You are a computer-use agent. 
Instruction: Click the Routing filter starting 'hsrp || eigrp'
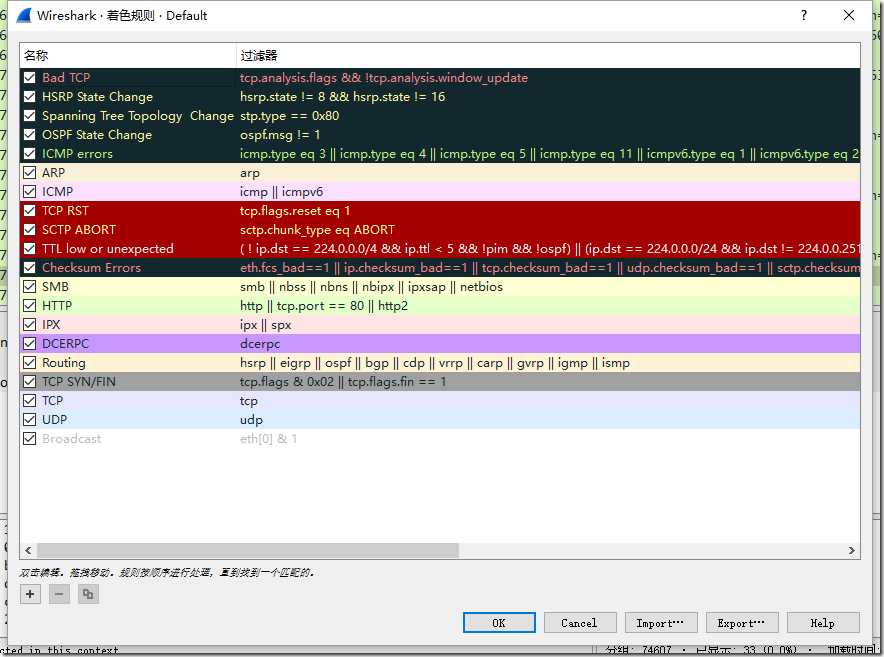point(435,363)
